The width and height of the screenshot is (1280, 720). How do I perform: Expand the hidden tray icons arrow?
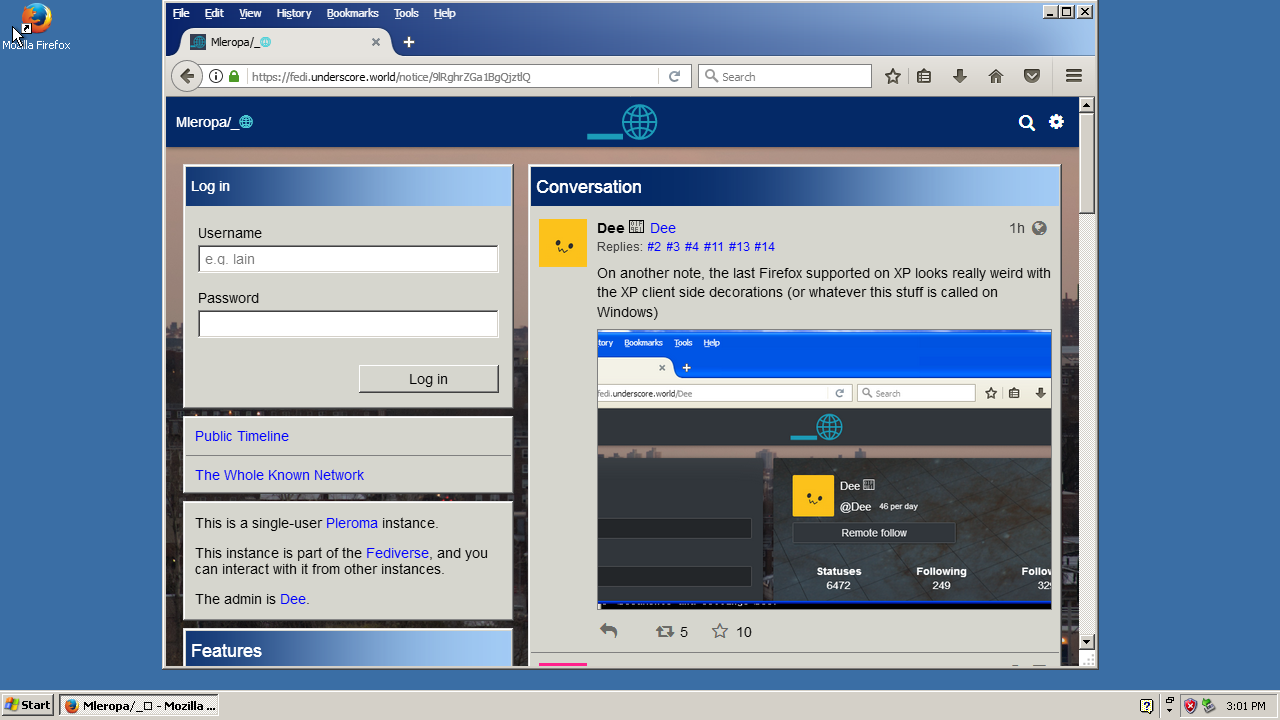pos(1170,709)
